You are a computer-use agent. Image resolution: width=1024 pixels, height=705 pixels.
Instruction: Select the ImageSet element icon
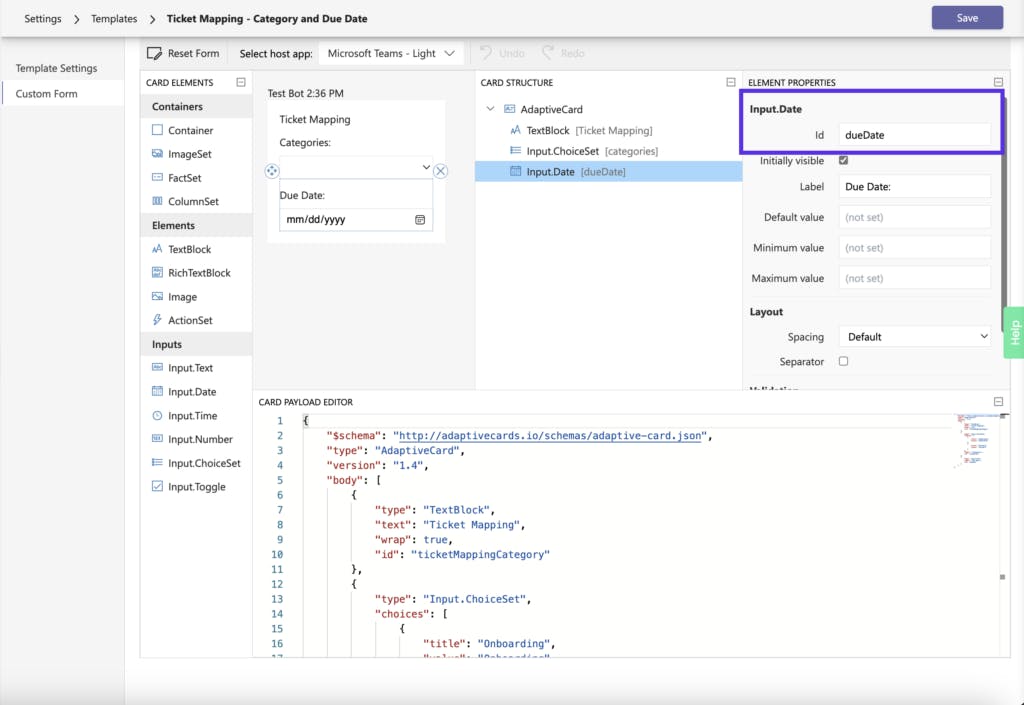(x=158, y=154)
